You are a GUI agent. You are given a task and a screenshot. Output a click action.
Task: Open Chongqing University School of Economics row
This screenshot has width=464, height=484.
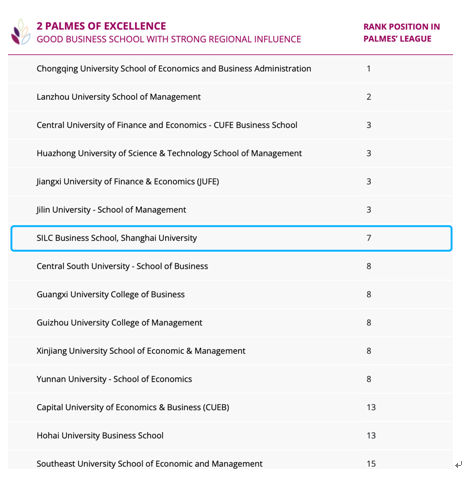[x=230, y=69]
